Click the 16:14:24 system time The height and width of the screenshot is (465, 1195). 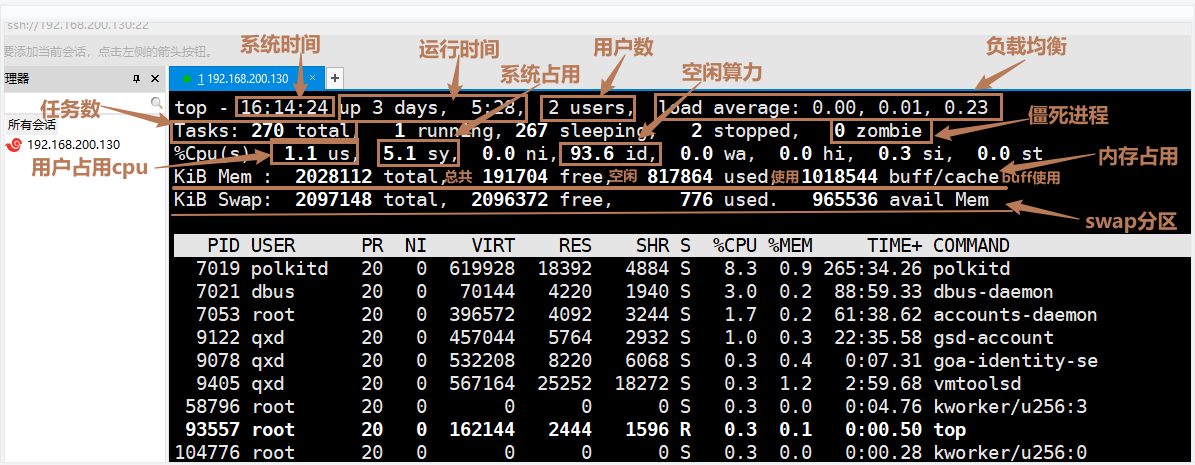pyautogui.click(x=284, y=107)
